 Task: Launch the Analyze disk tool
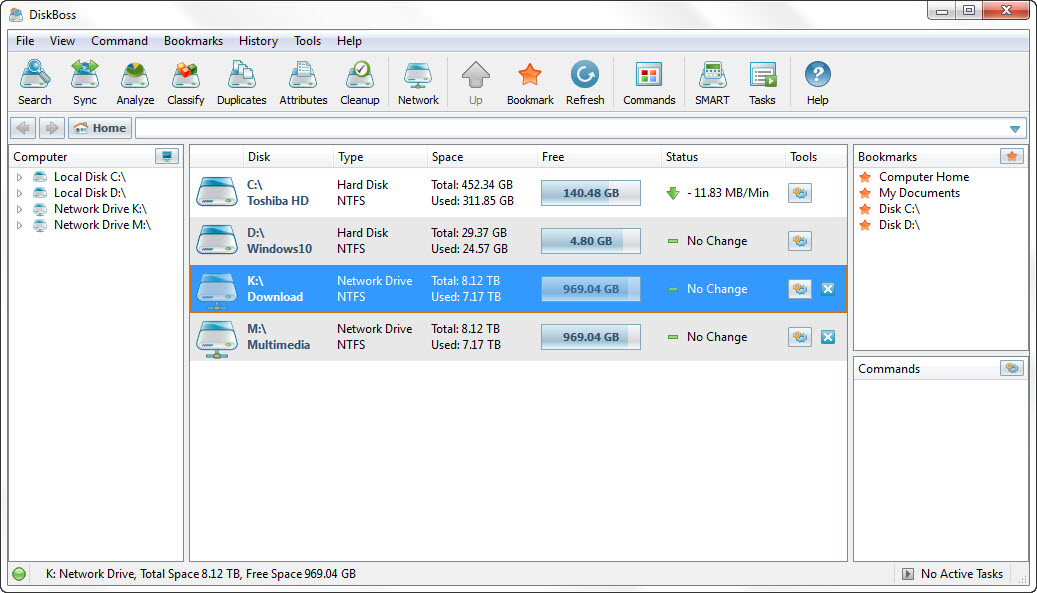[135, 83]
